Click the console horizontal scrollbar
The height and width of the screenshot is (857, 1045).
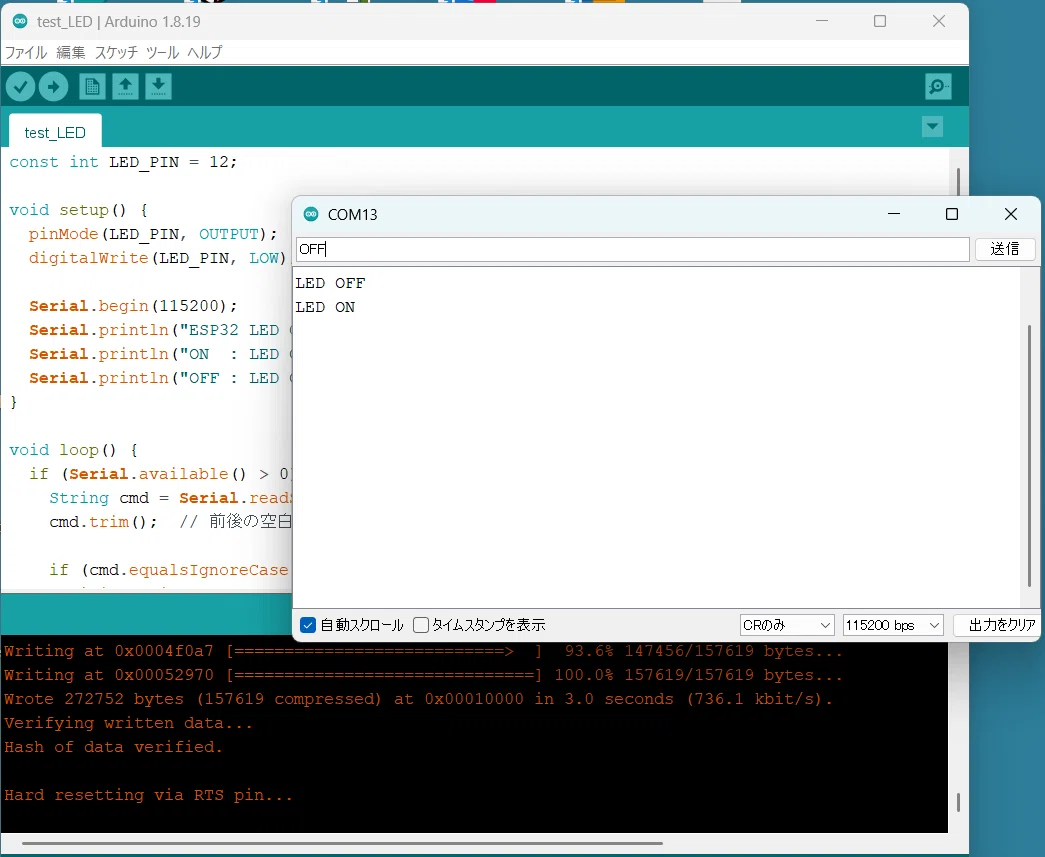tap(342, 843)
